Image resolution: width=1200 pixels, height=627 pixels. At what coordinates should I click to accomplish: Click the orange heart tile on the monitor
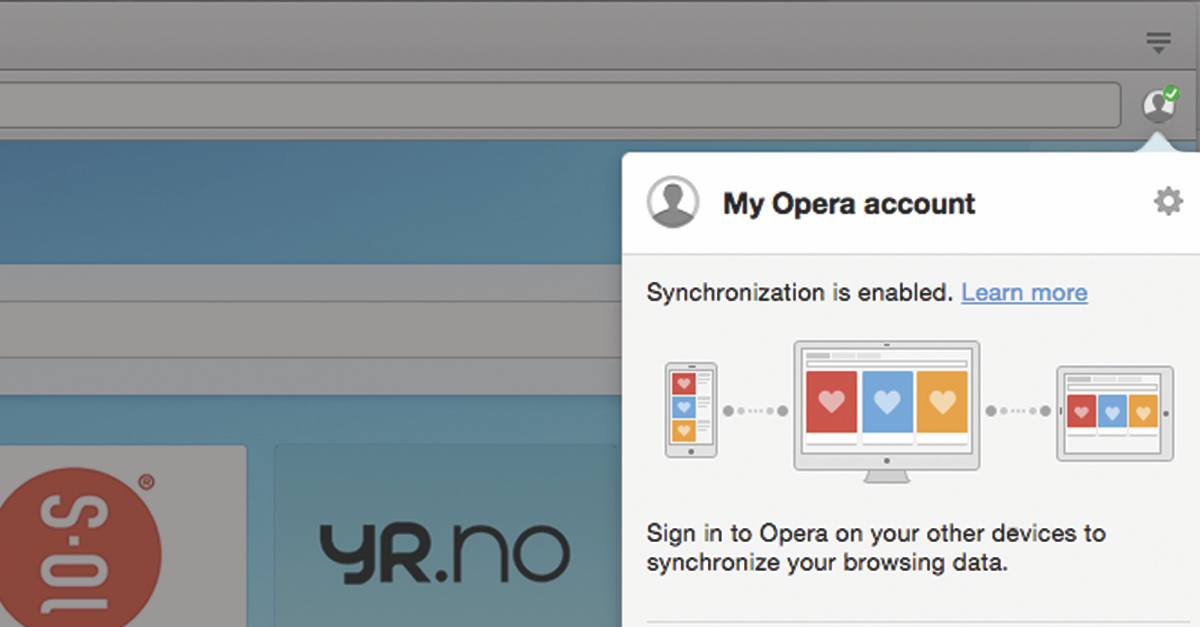[942, 402]
